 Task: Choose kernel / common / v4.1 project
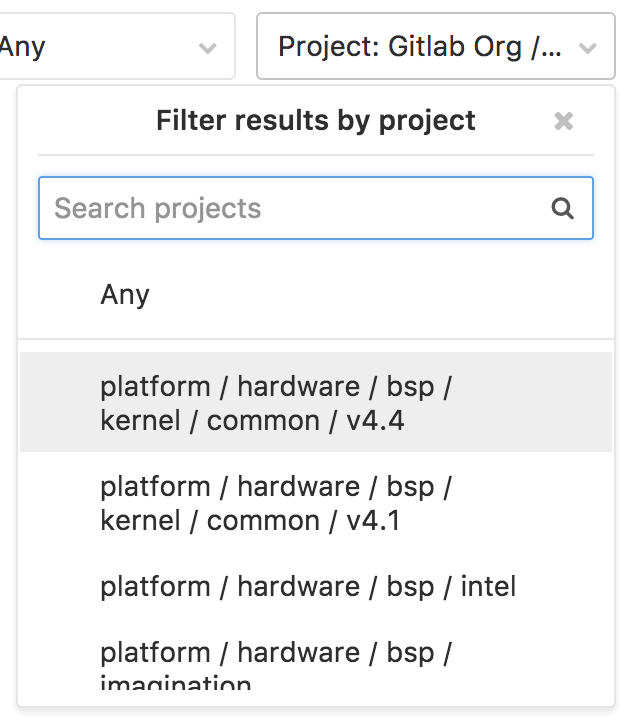coord(316,502)
